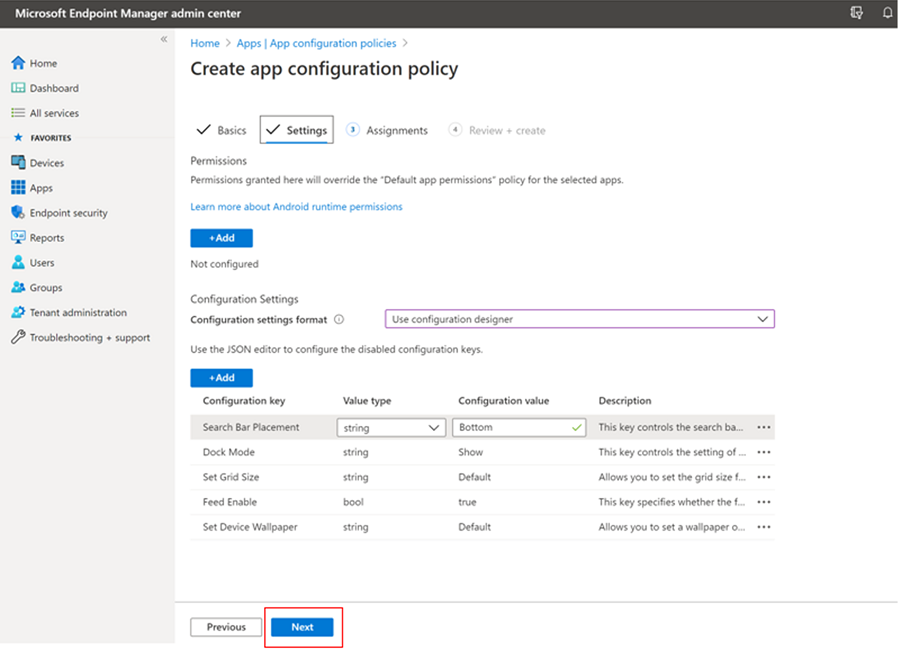Screen dimensions: 900x651
Task: Expand the Use configuration designer dropdown
Action: pos(580,319)
